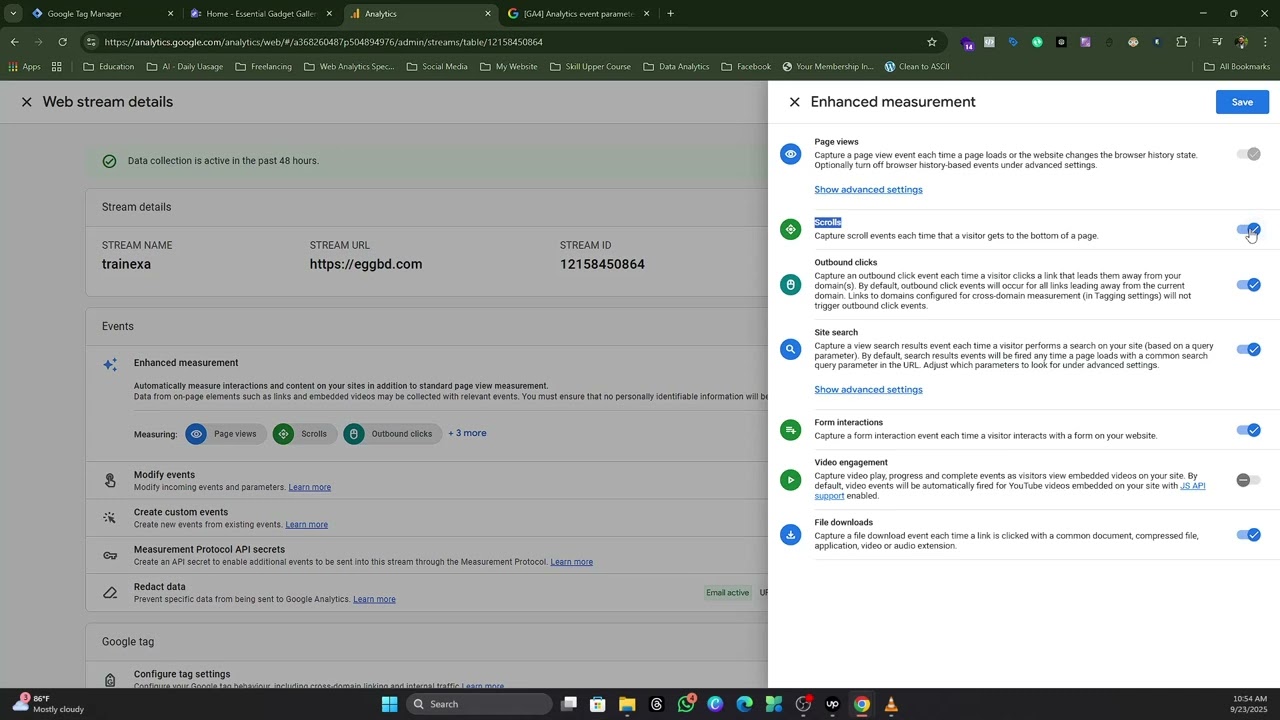Open VLC media player from taskbar
The width and height of the screenshot is (1280, 720).
pos(891,704)
